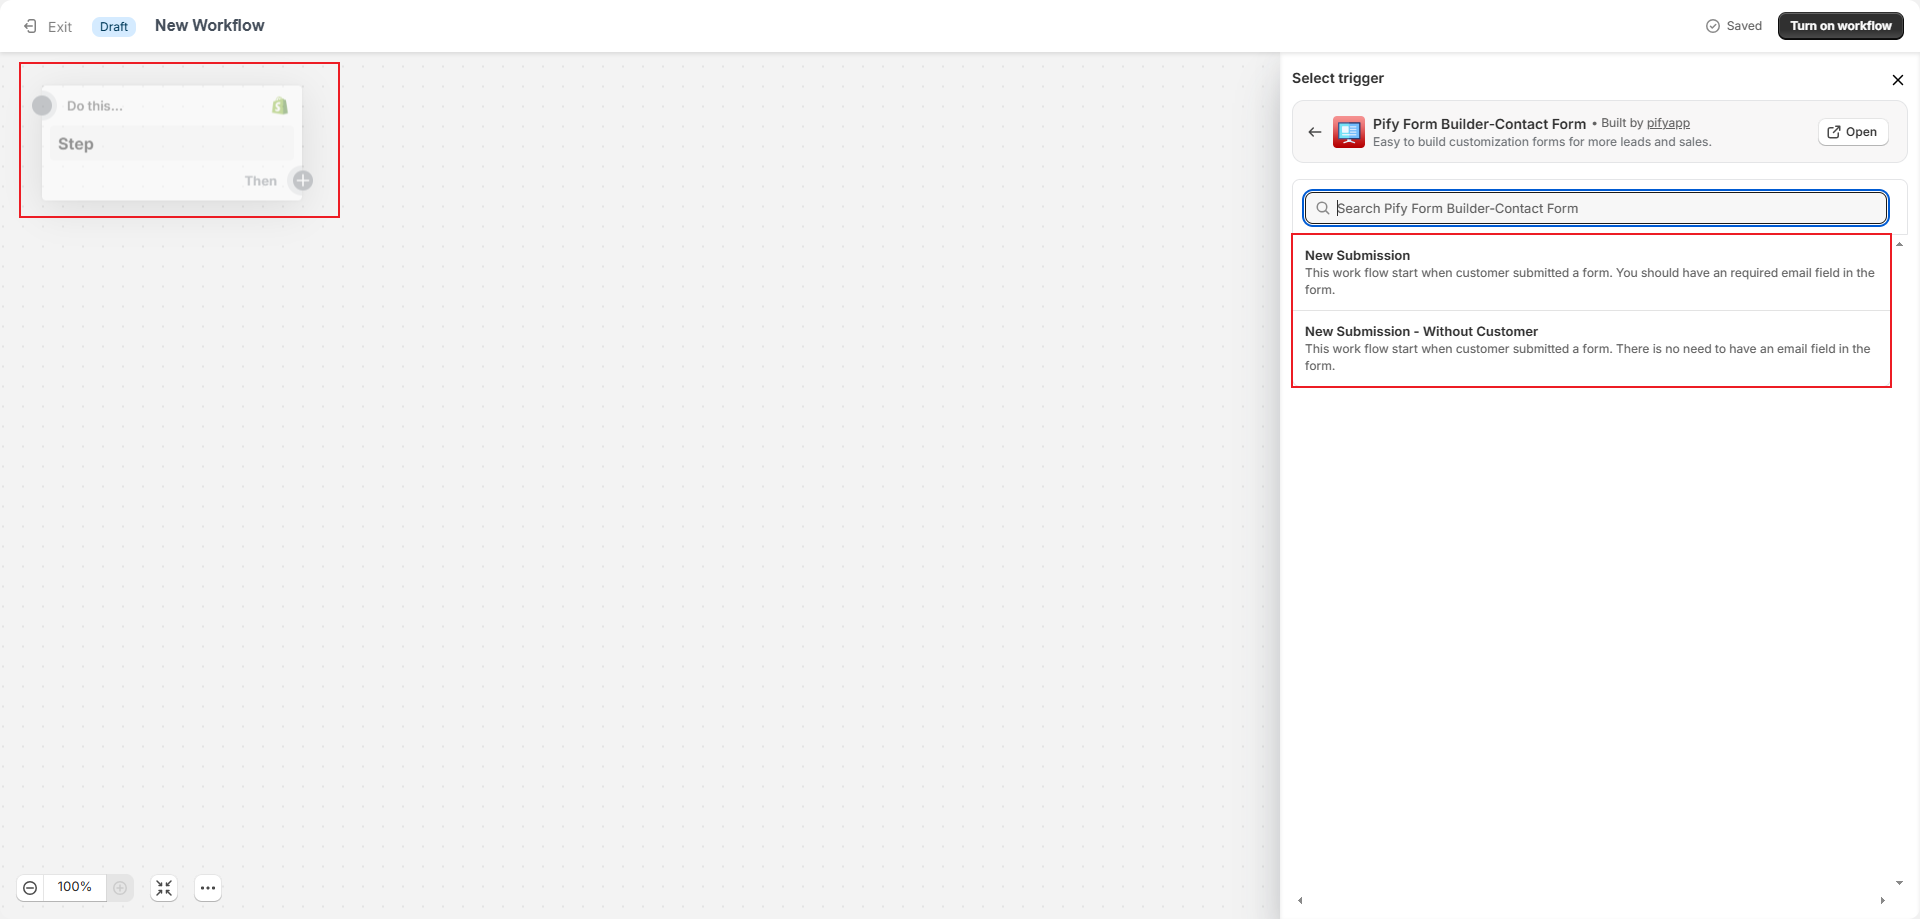Image resolution: width=1920 pixels, height=919 pixels.
Task: Click the New Workflow title
Action: click(210, 26)
